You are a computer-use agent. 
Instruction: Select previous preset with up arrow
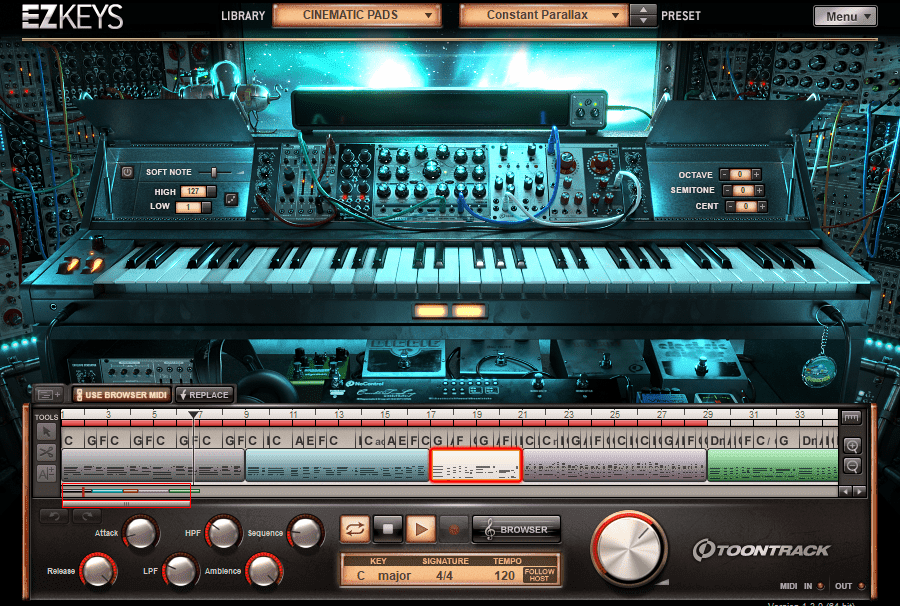pos(643,10)
